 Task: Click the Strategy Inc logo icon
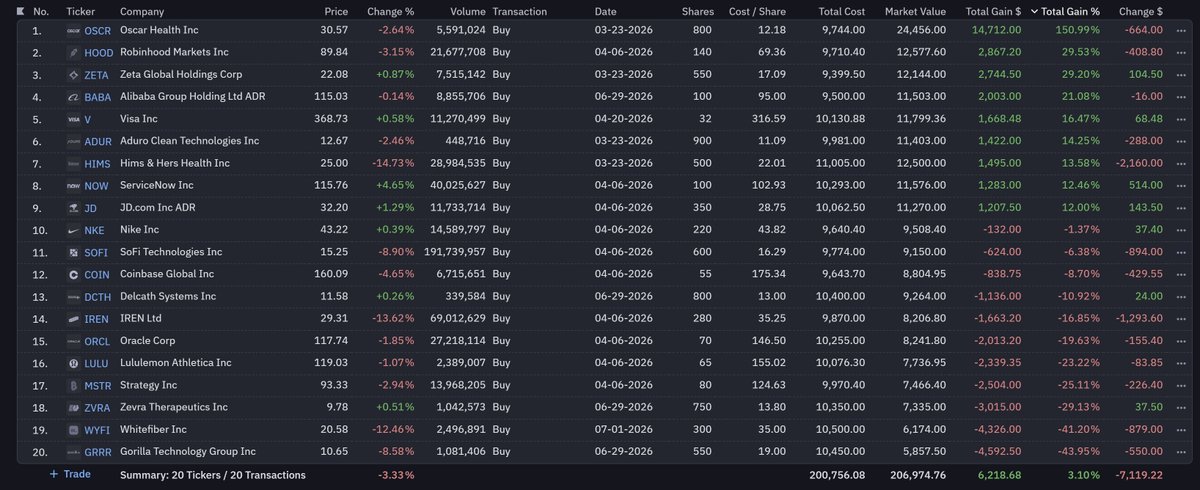click(x=73, y=385)
